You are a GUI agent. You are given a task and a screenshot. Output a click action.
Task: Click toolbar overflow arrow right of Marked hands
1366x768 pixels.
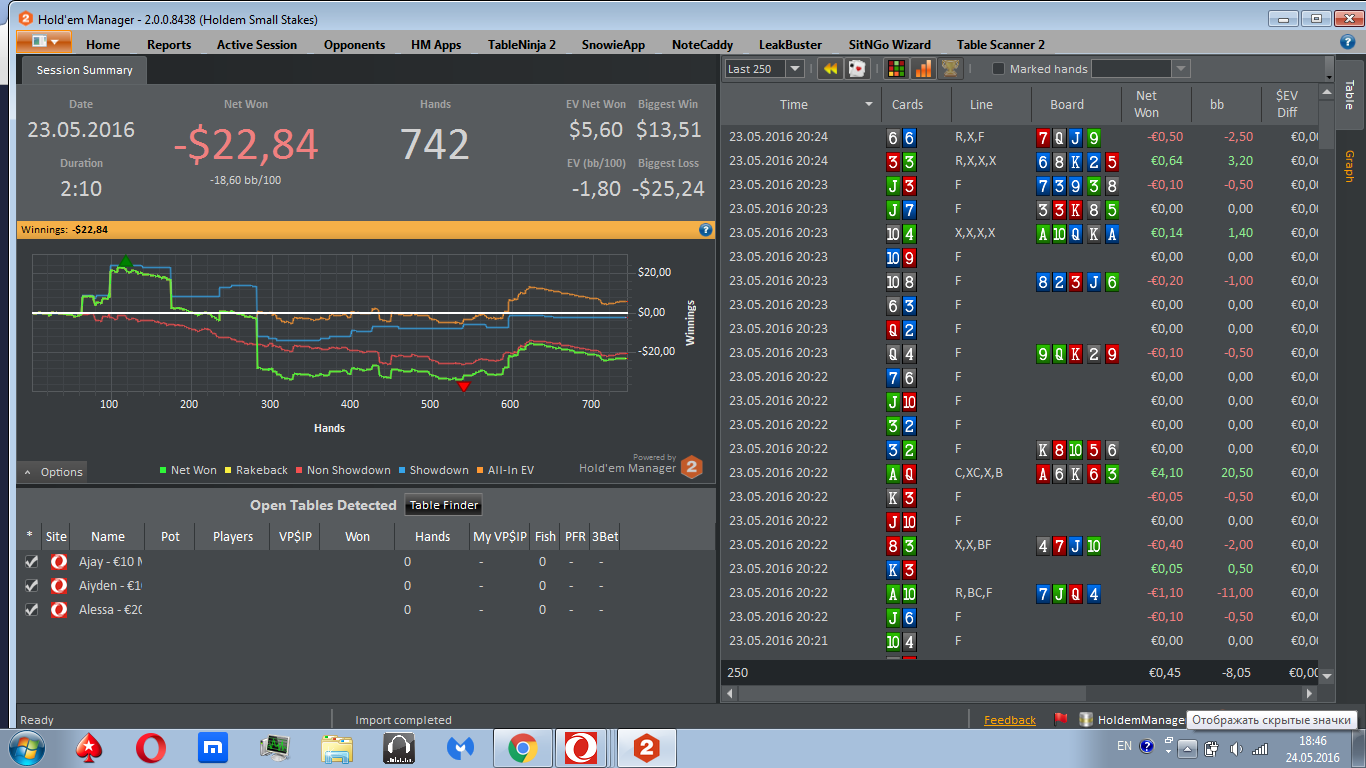(x=1328, y=69)
